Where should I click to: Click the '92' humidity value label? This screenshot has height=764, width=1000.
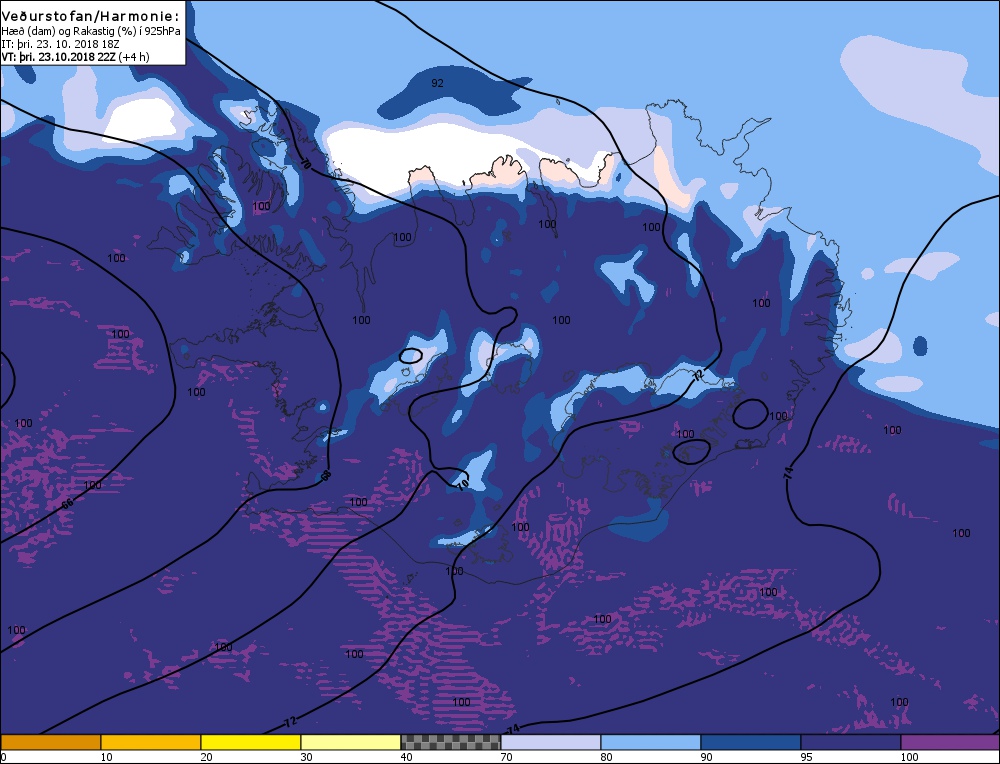tap(438, 83)
